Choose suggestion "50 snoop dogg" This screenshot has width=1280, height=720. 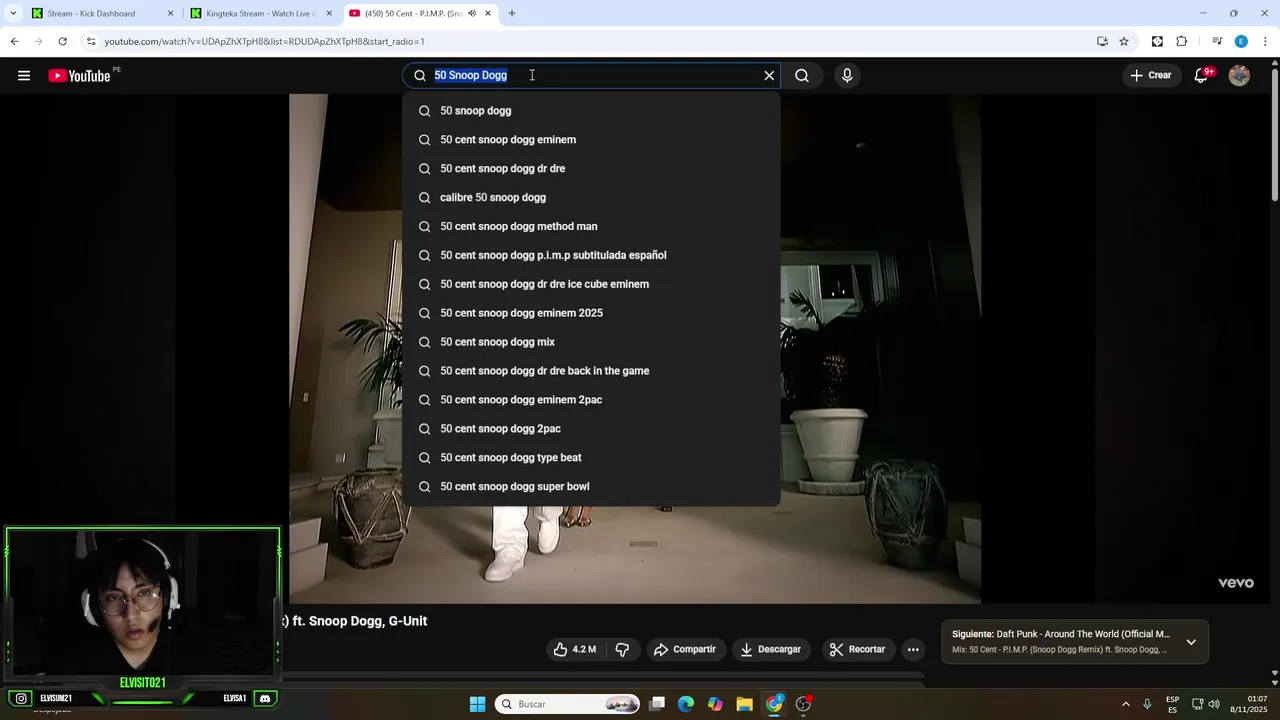[591, 111]
